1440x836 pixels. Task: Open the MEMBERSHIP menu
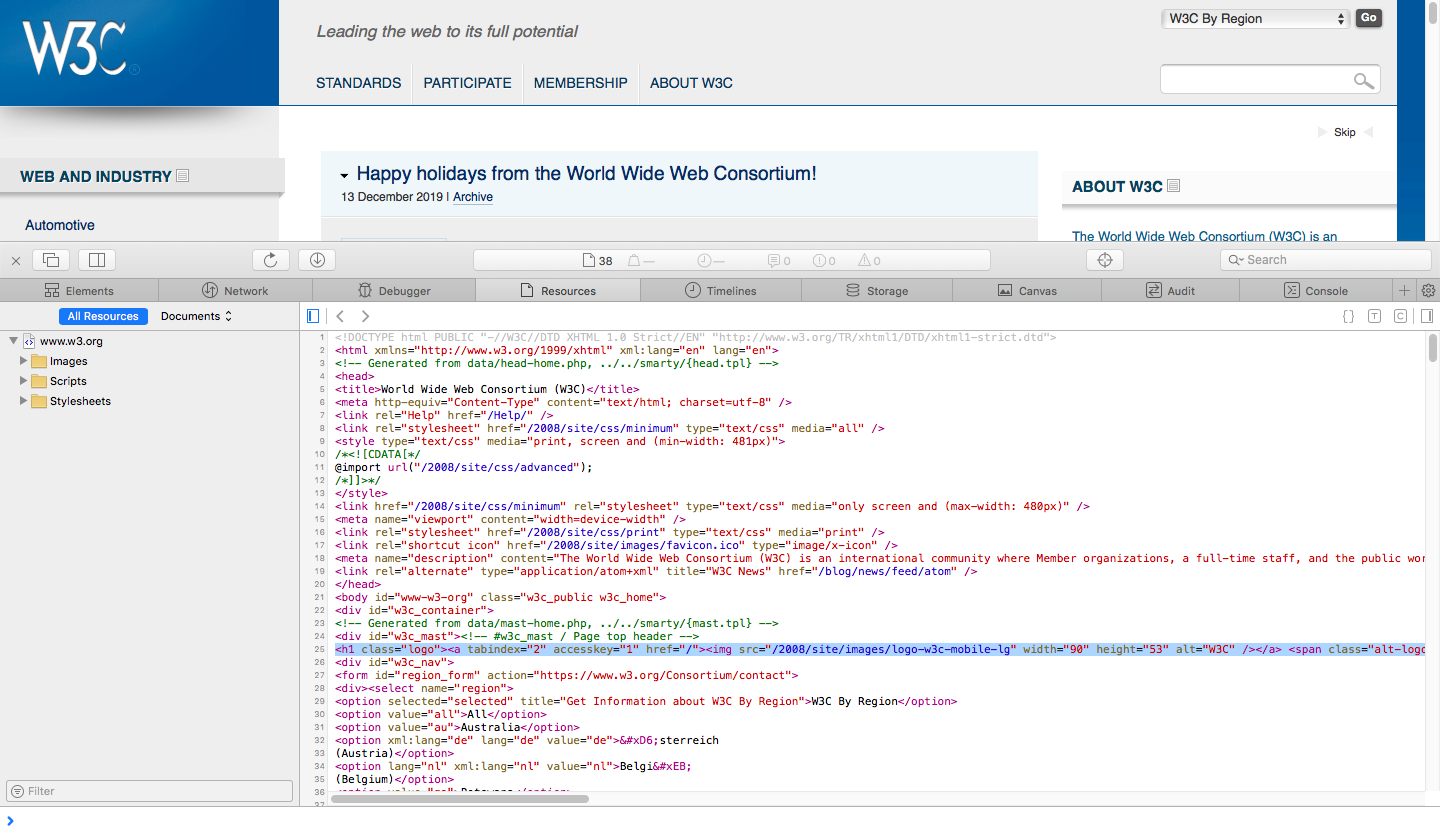(581, 83)
